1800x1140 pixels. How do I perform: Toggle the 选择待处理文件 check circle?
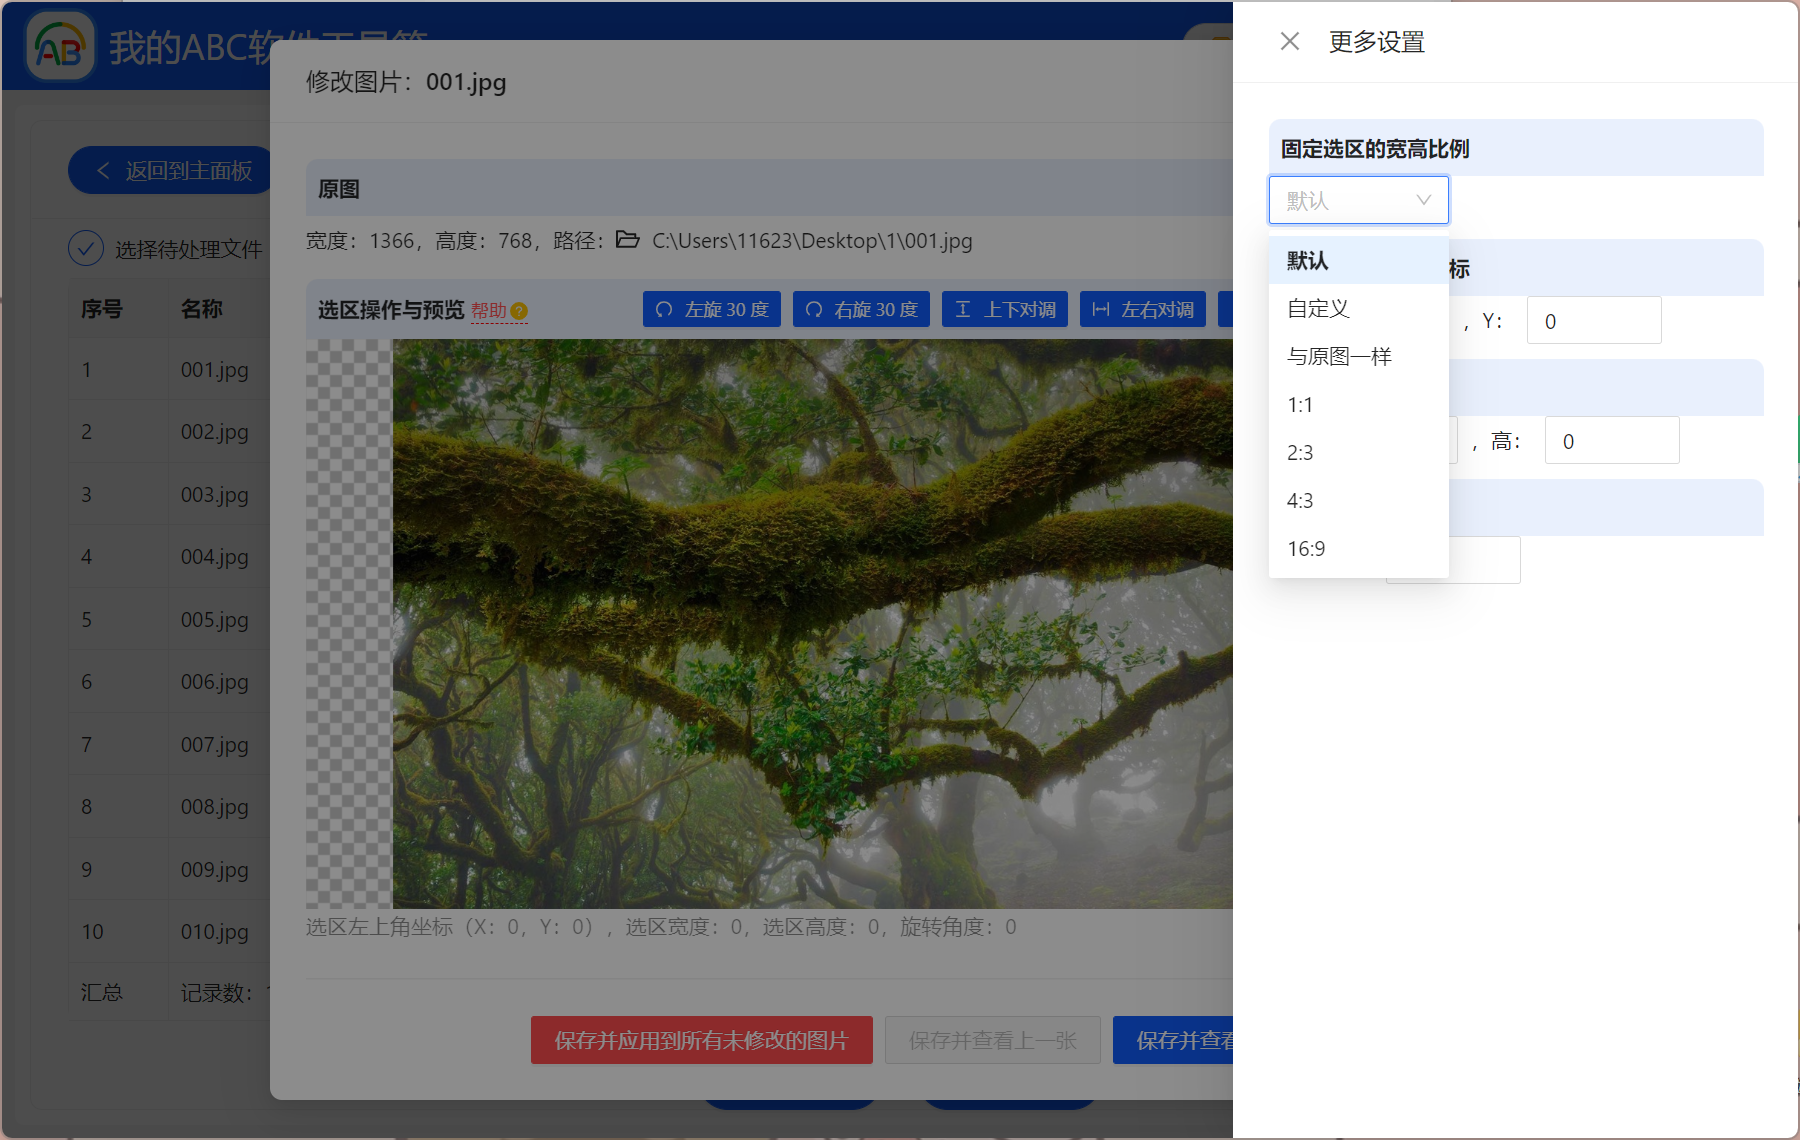86,248
